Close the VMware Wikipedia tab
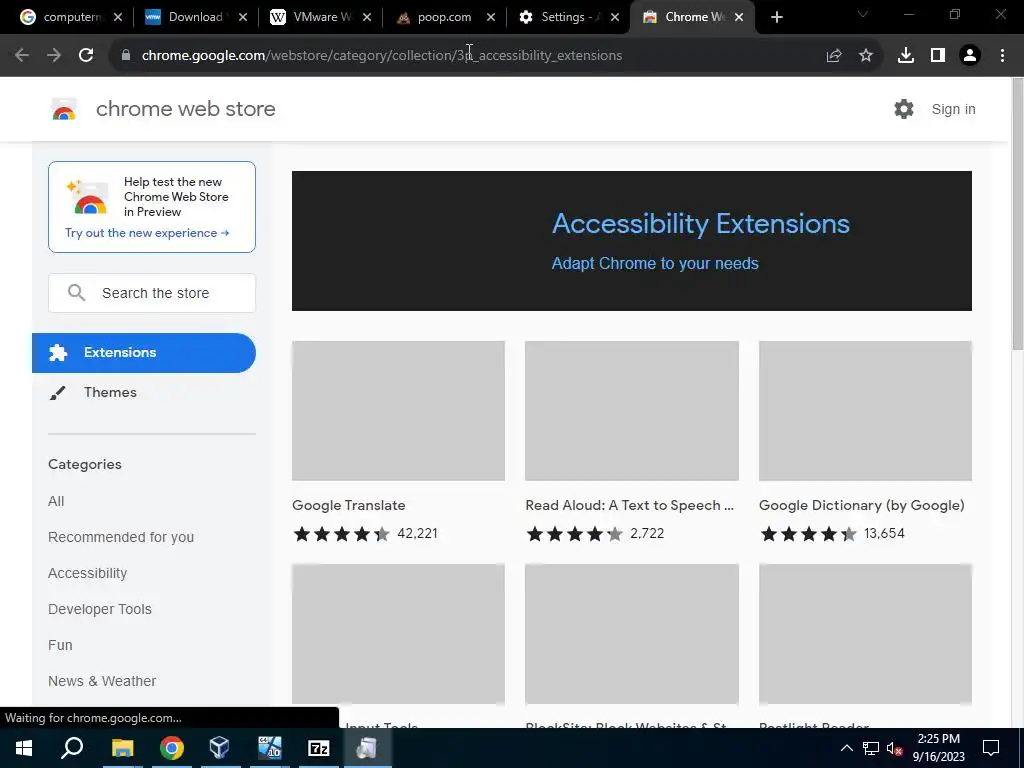Image resolution: width=1024 pixels, height=768 pixels. (x=367, y=18)
